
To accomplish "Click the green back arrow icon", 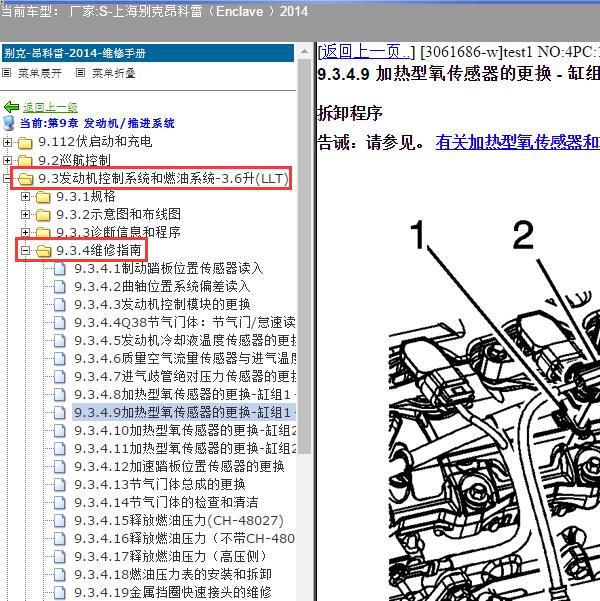I will tap(12, 107).
